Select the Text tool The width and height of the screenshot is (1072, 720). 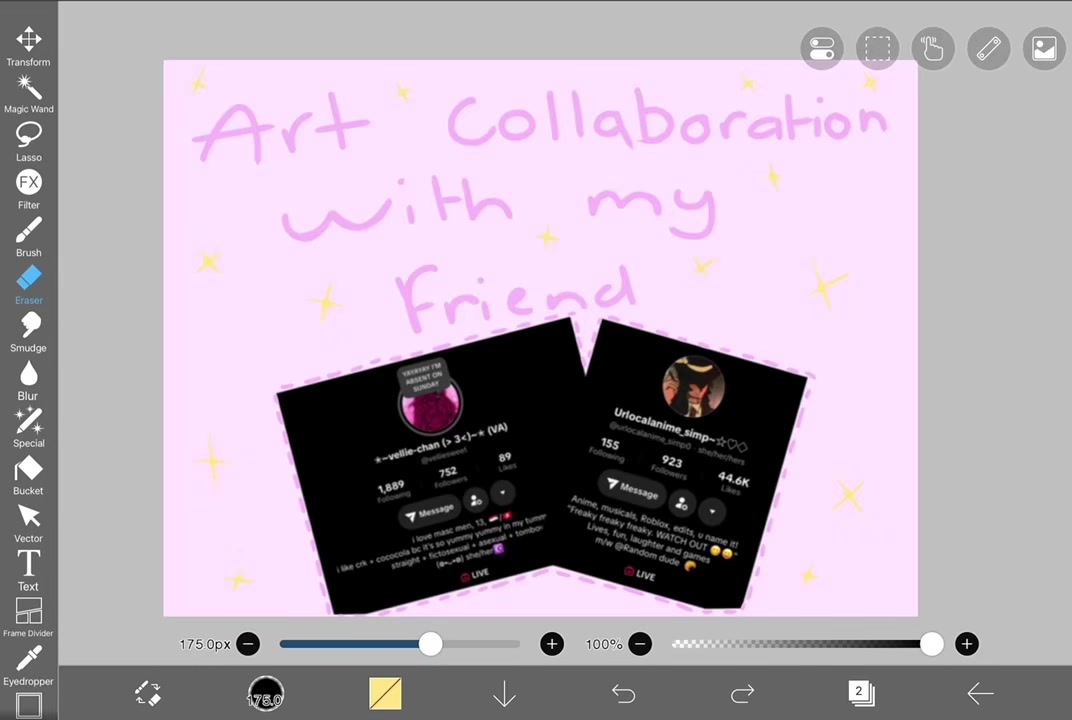[x=28, y=571]
